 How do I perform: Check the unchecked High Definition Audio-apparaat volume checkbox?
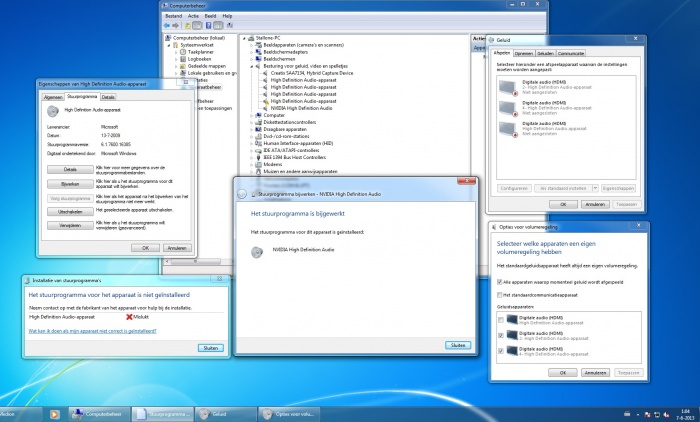click(x=501, y=320)
